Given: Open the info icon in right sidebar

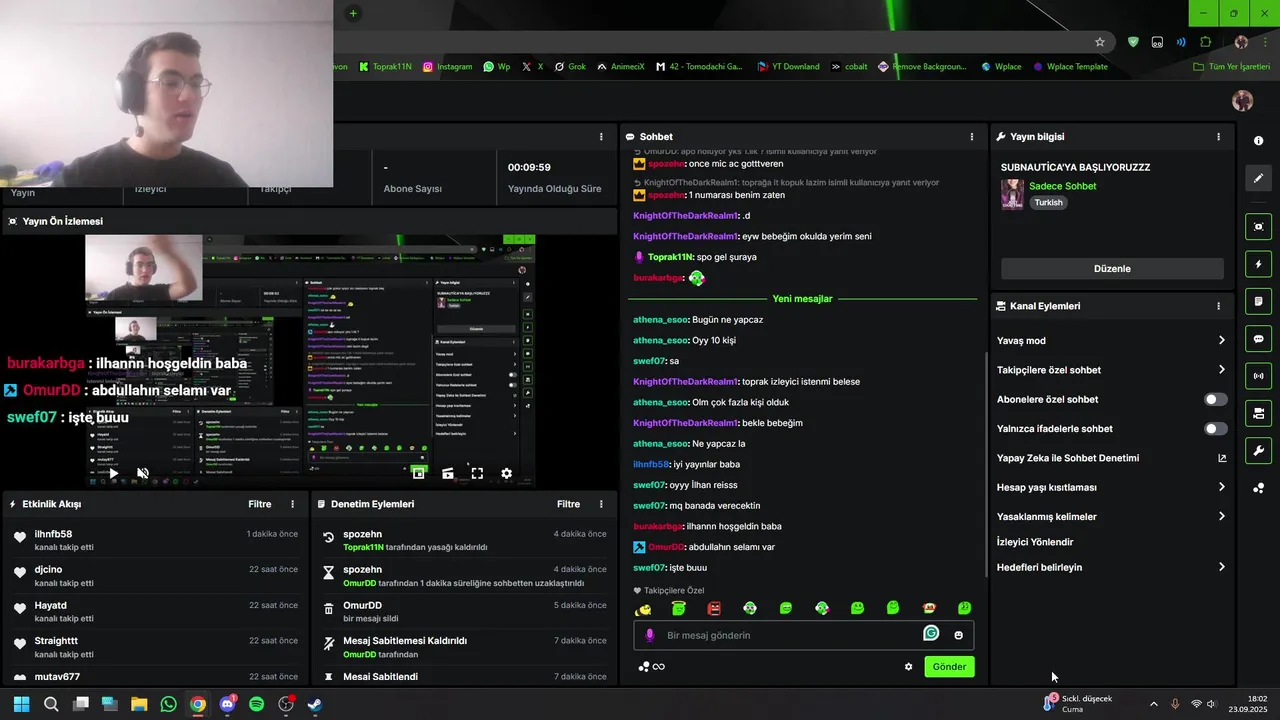Looking at the screenshot, I should 1259,141.
